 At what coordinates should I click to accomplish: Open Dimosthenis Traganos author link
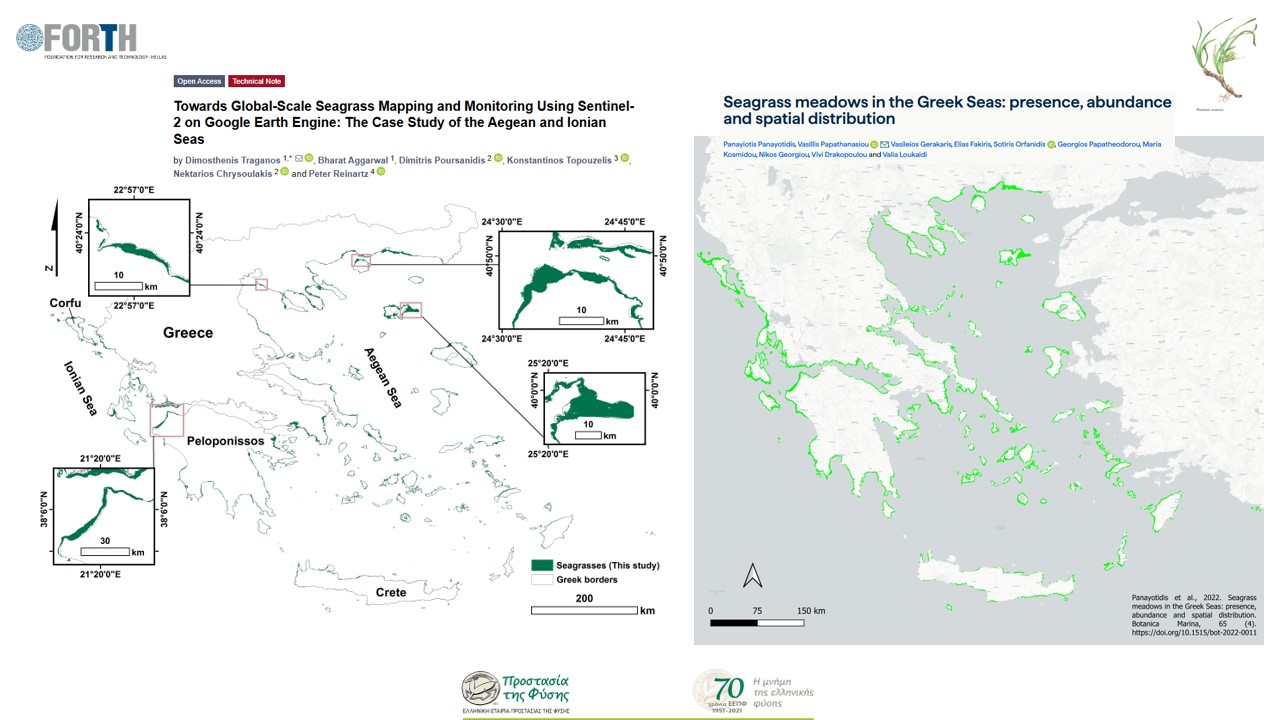point(238,159)
